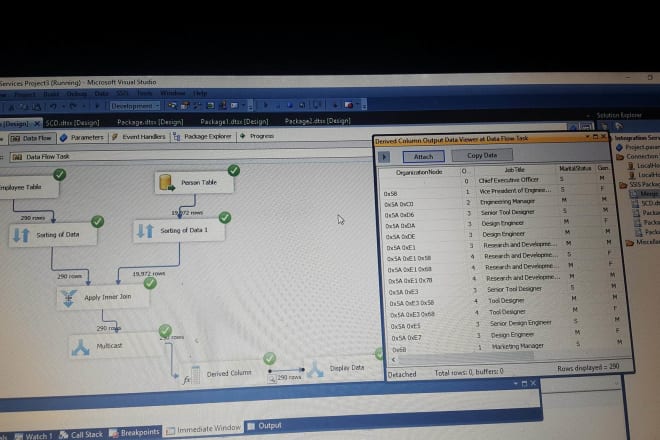Click the Project.params icon in Solution Explorer
The image size is (660, 440).
619,147
